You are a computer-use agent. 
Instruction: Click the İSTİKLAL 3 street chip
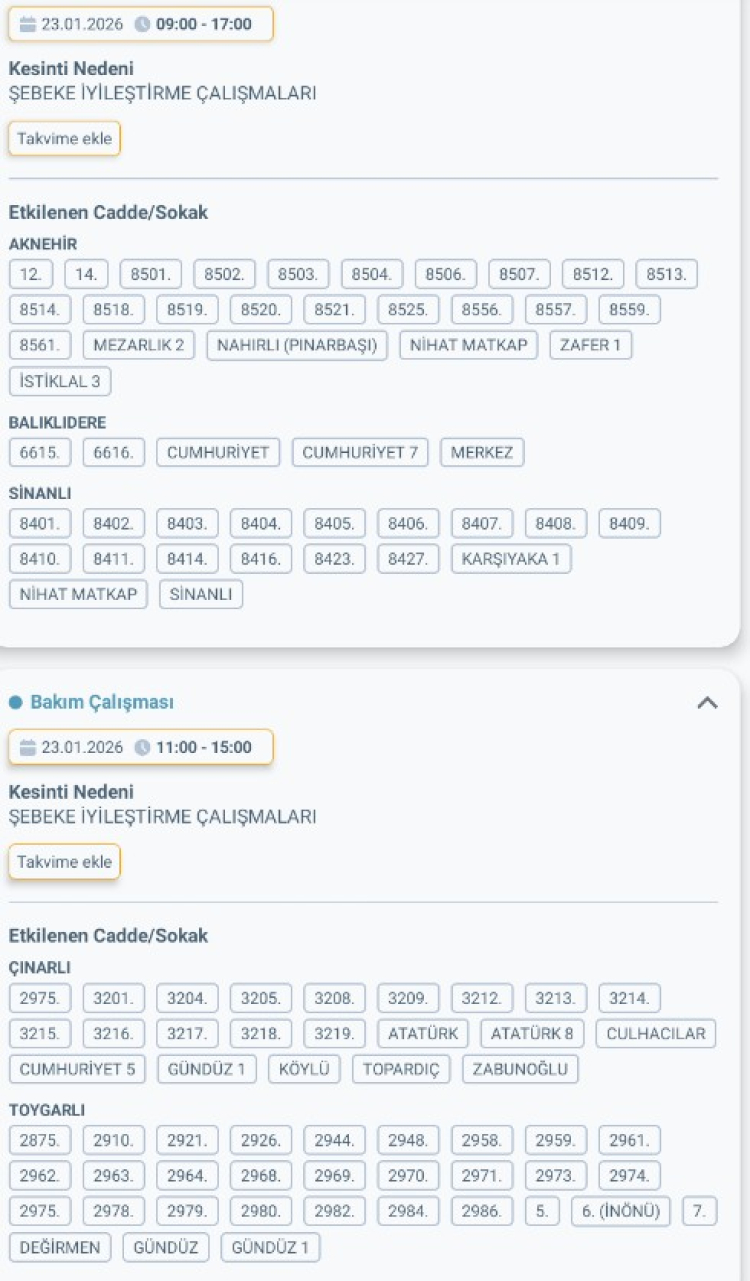tap(60, 381)
